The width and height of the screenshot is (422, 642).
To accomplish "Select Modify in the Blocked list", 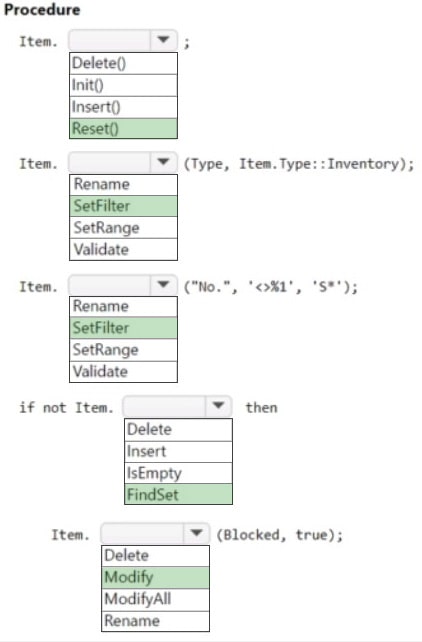I will tap(155, 577).
